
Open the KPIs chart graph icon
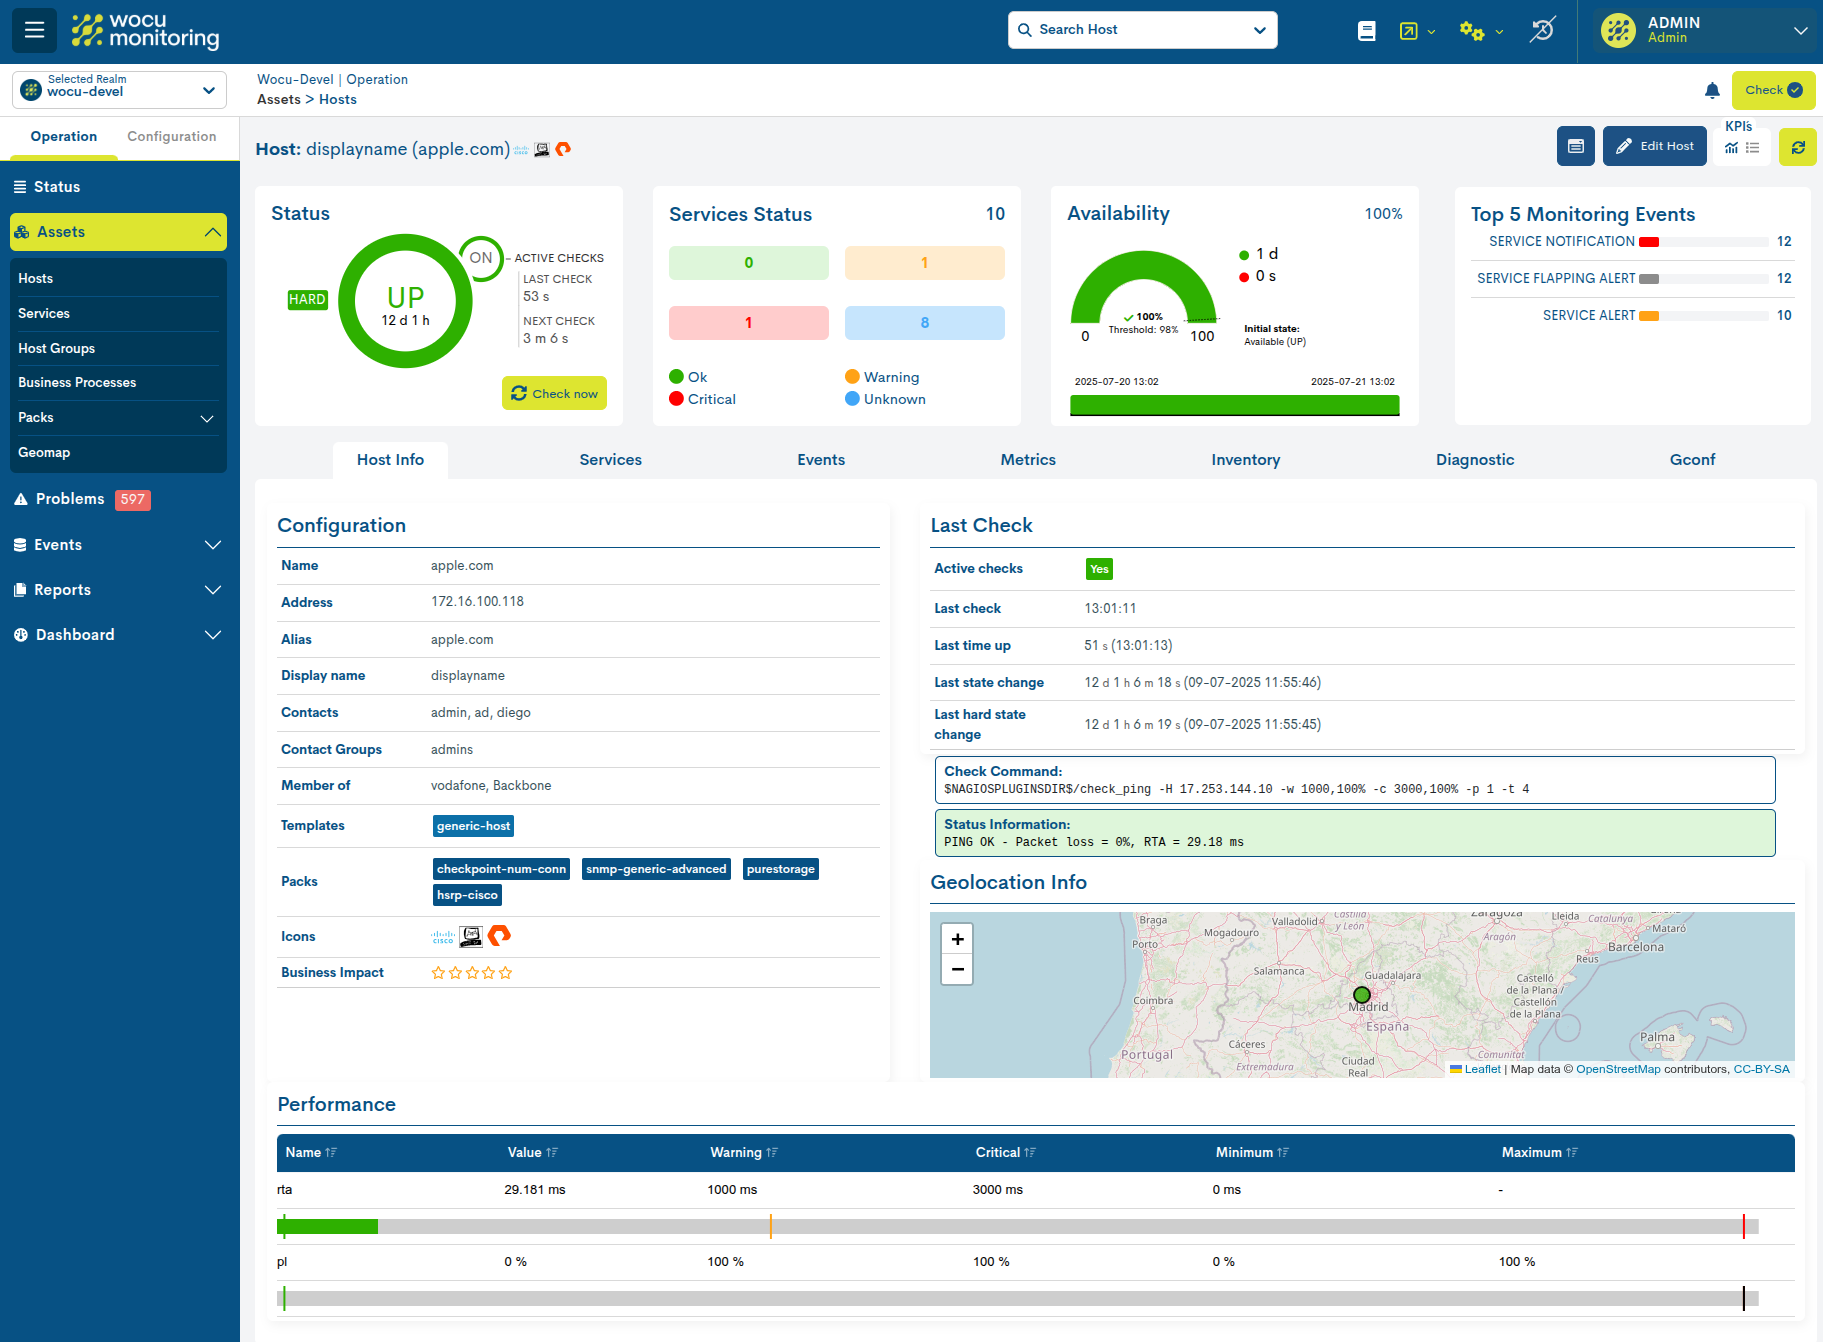1730,147
